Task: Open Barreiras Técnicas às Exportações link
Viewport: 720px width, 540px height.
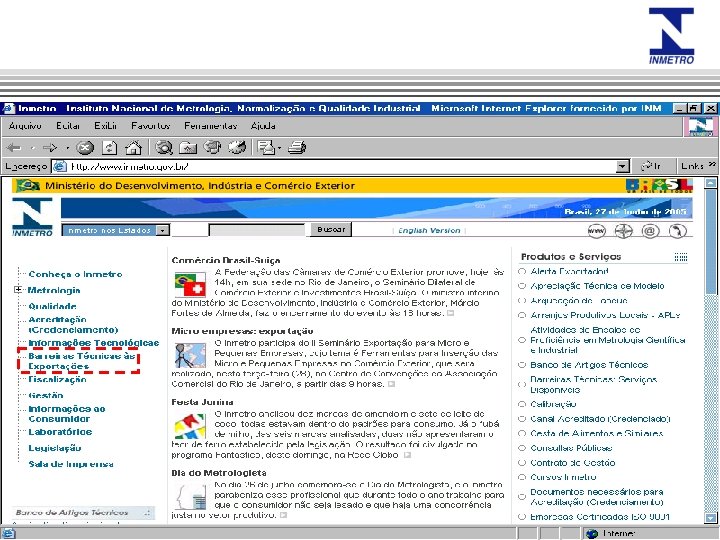Action: tap(81, 361)
